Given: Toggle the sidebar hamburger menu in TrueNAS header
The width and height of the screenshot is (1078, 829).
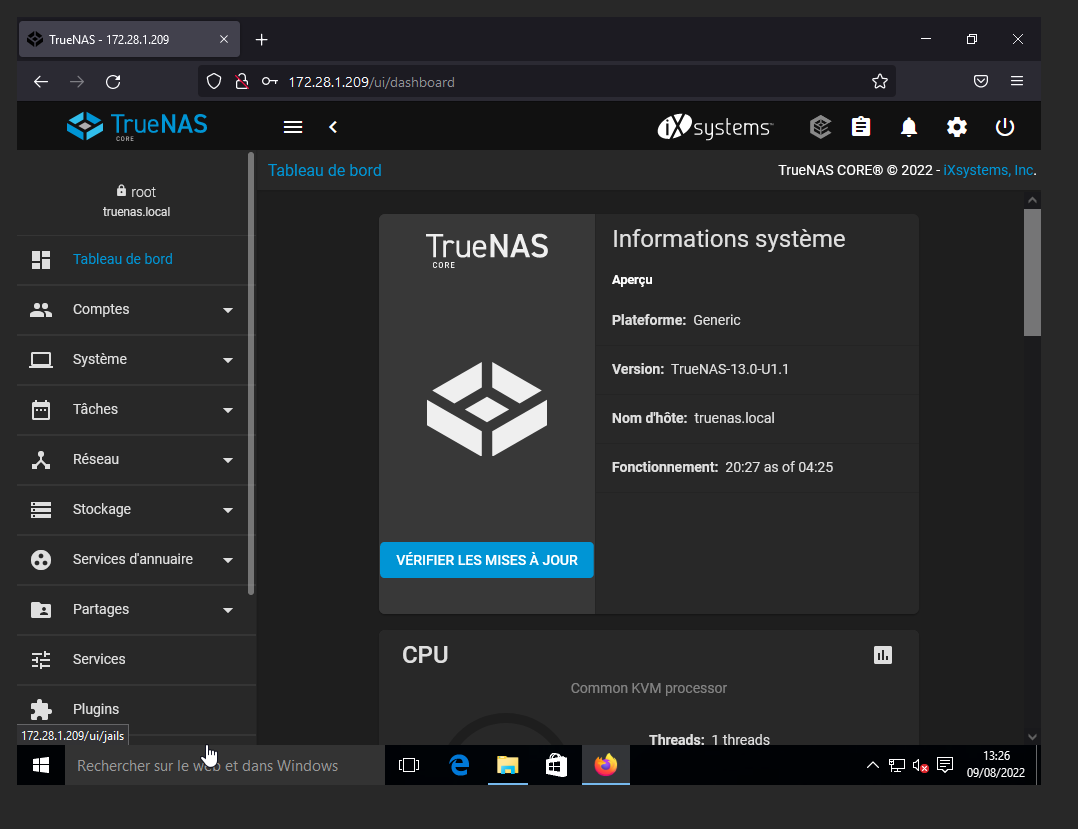Looking at the screenshot, I should (x=293, y=127).
